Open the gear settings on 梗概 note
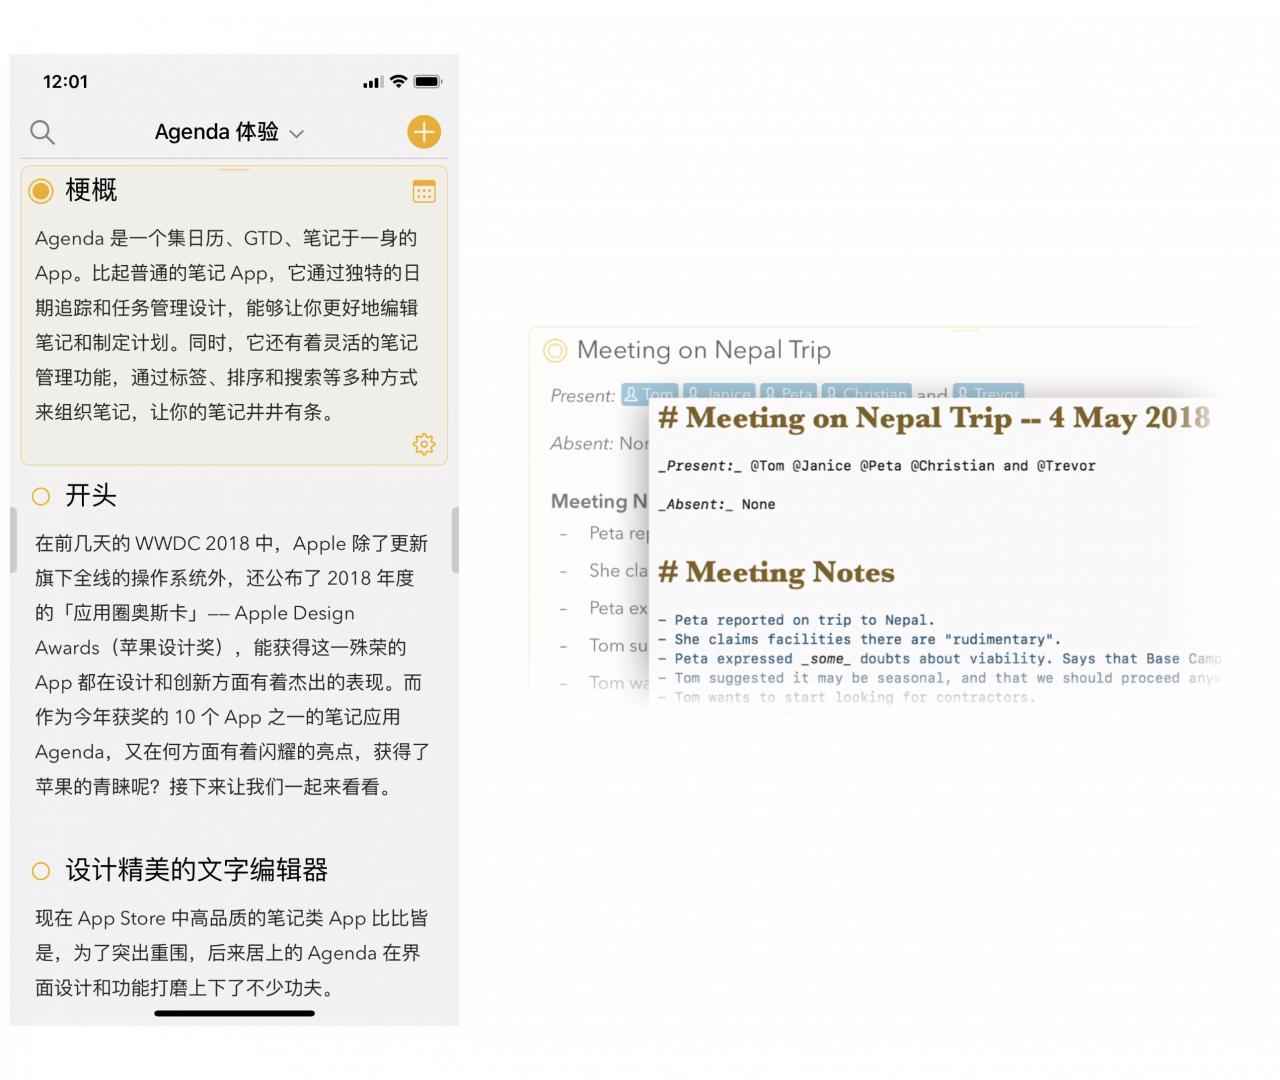 [424, 444]
